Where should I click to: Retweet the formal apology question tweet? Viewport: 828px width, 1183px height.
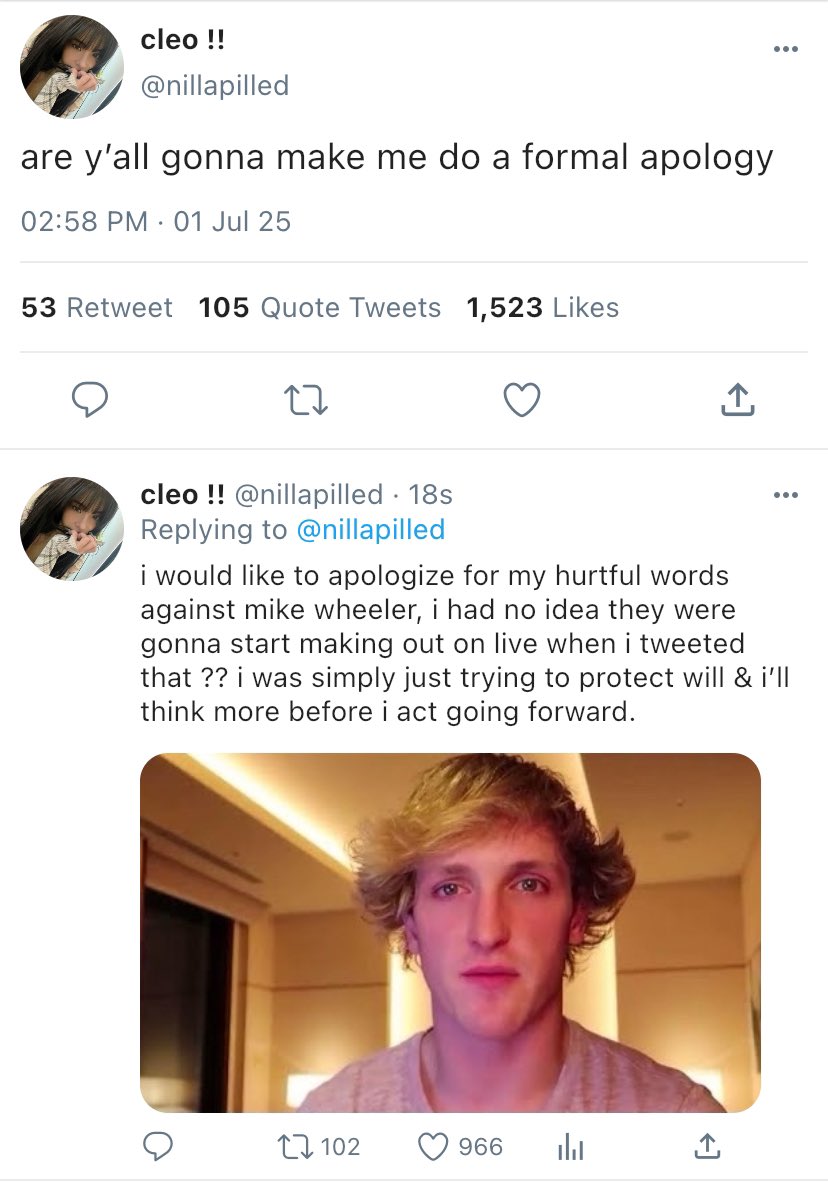click(x=306, y=401)
